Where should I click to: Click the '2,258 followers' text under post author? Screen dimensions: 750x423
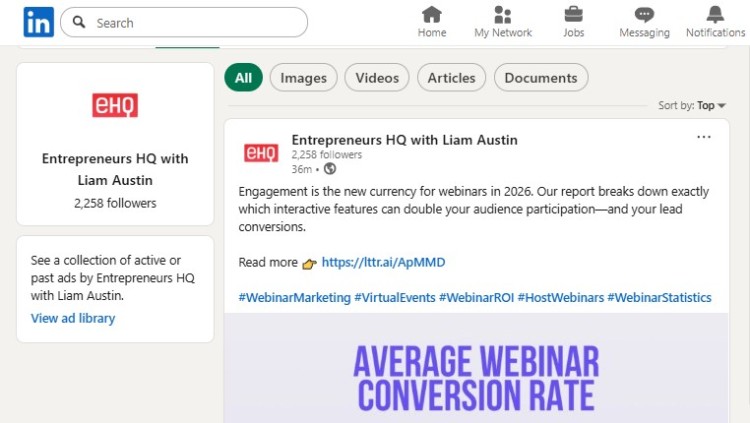[327, 155]
